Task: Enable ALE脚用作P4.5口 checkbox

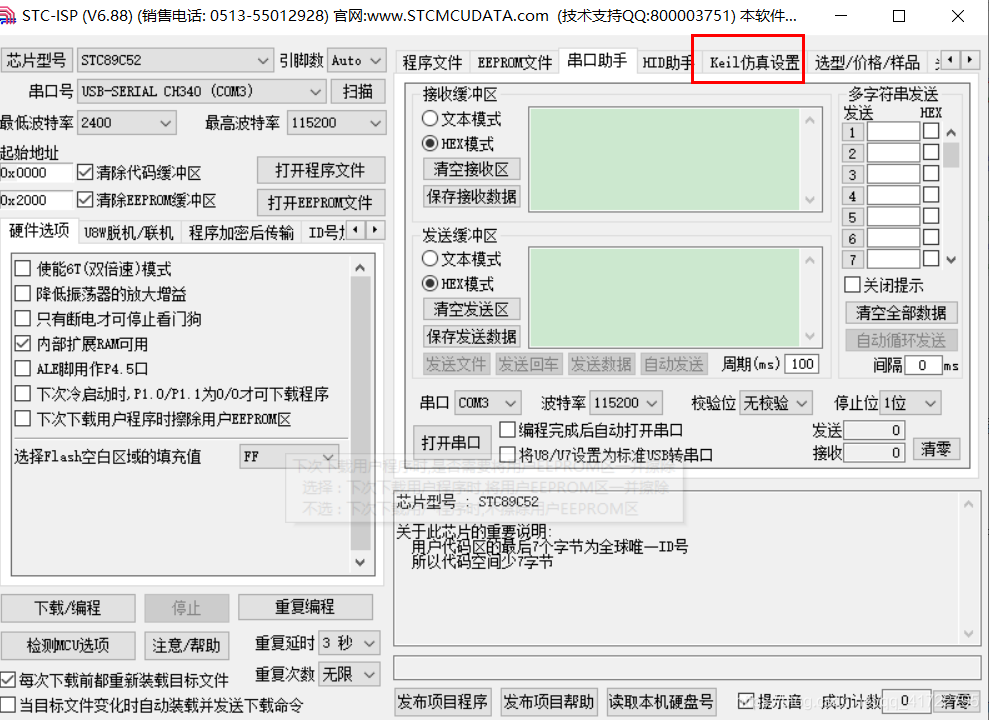Action: (23, 368)
